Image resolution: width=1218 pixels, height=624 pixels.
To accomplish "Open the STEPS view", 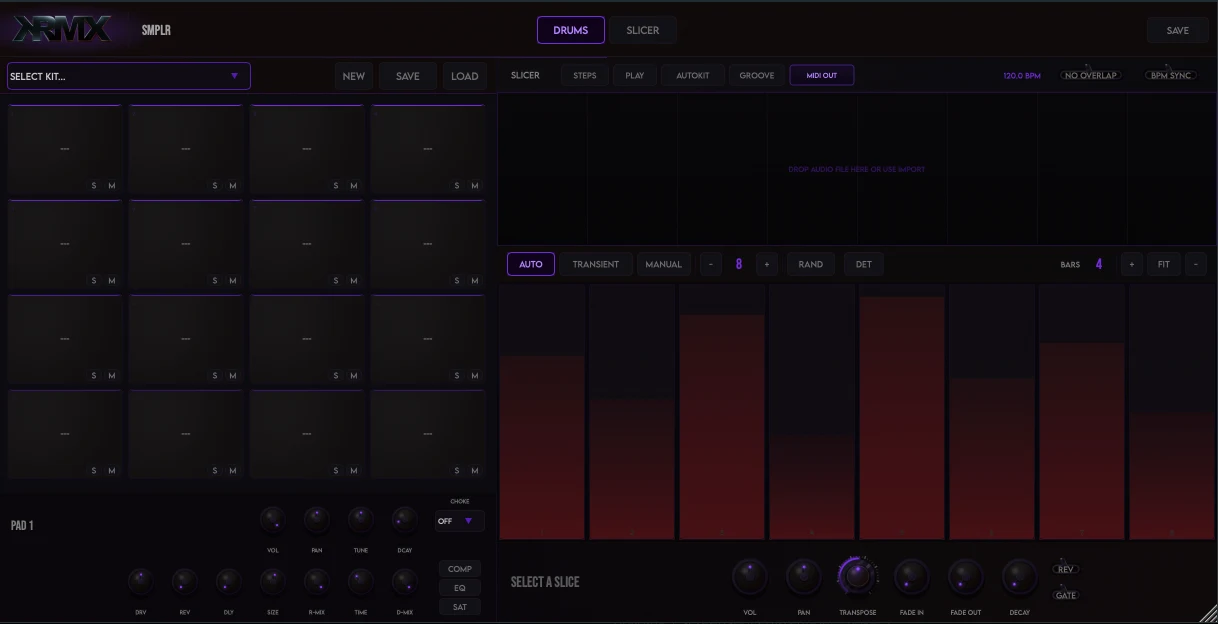I will 585,75.
